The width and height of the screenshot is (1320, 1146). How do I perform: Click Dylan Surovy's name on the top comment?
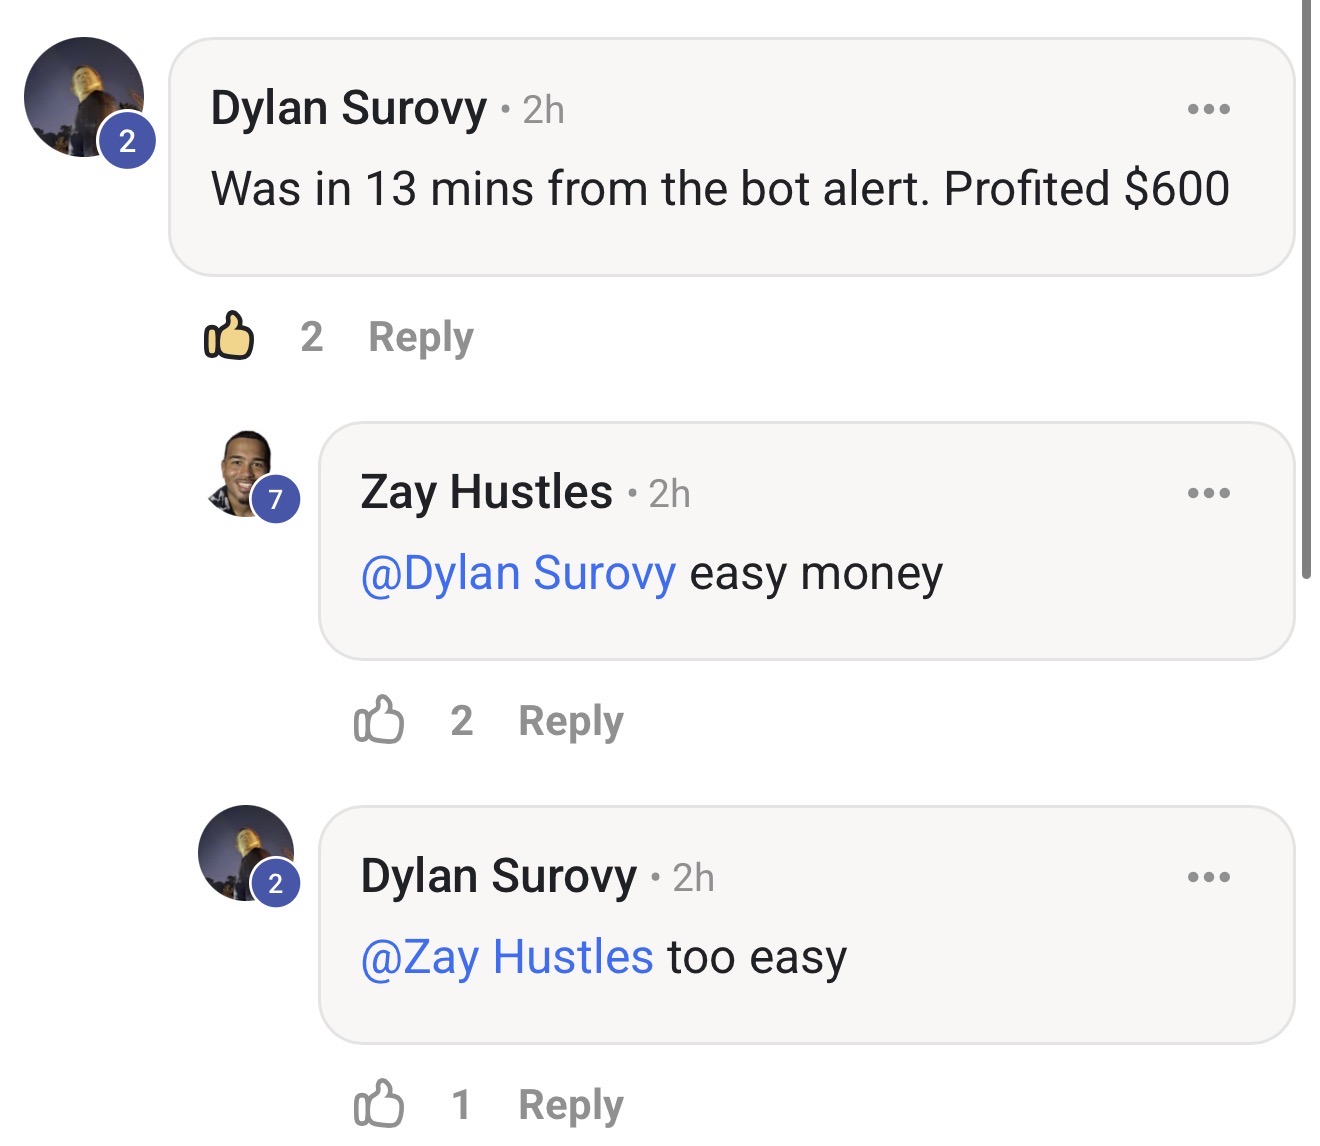click(348, 108)
